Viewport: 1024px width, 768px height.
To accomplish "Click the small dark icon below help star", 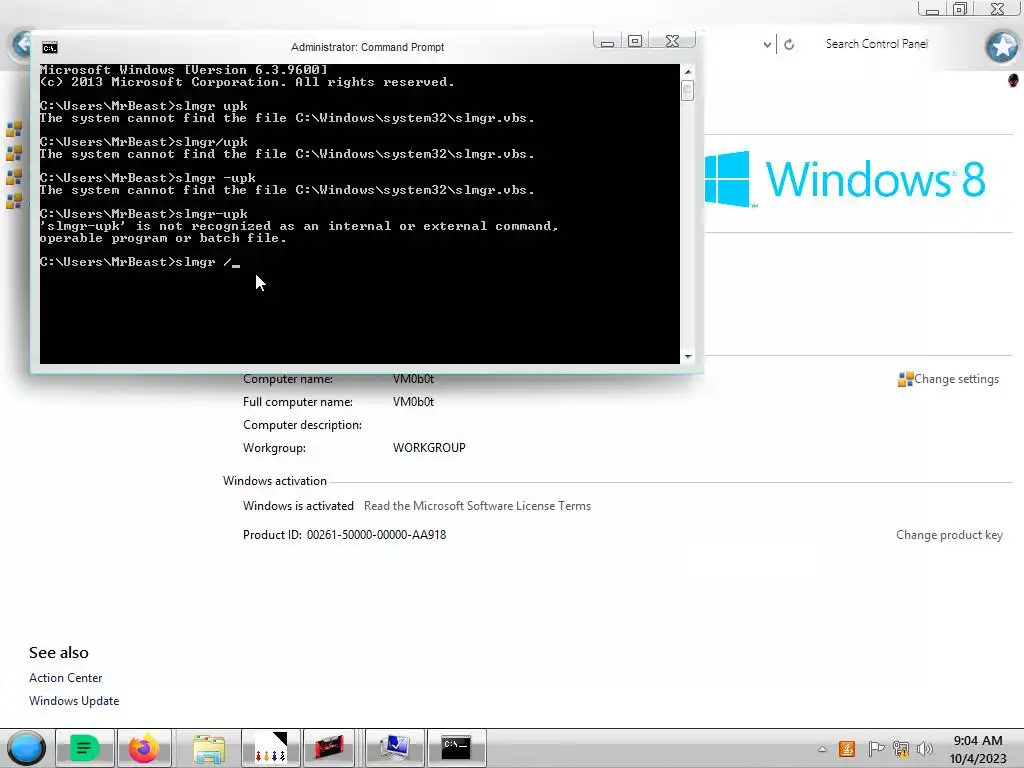I will [x=1013, y=80].
